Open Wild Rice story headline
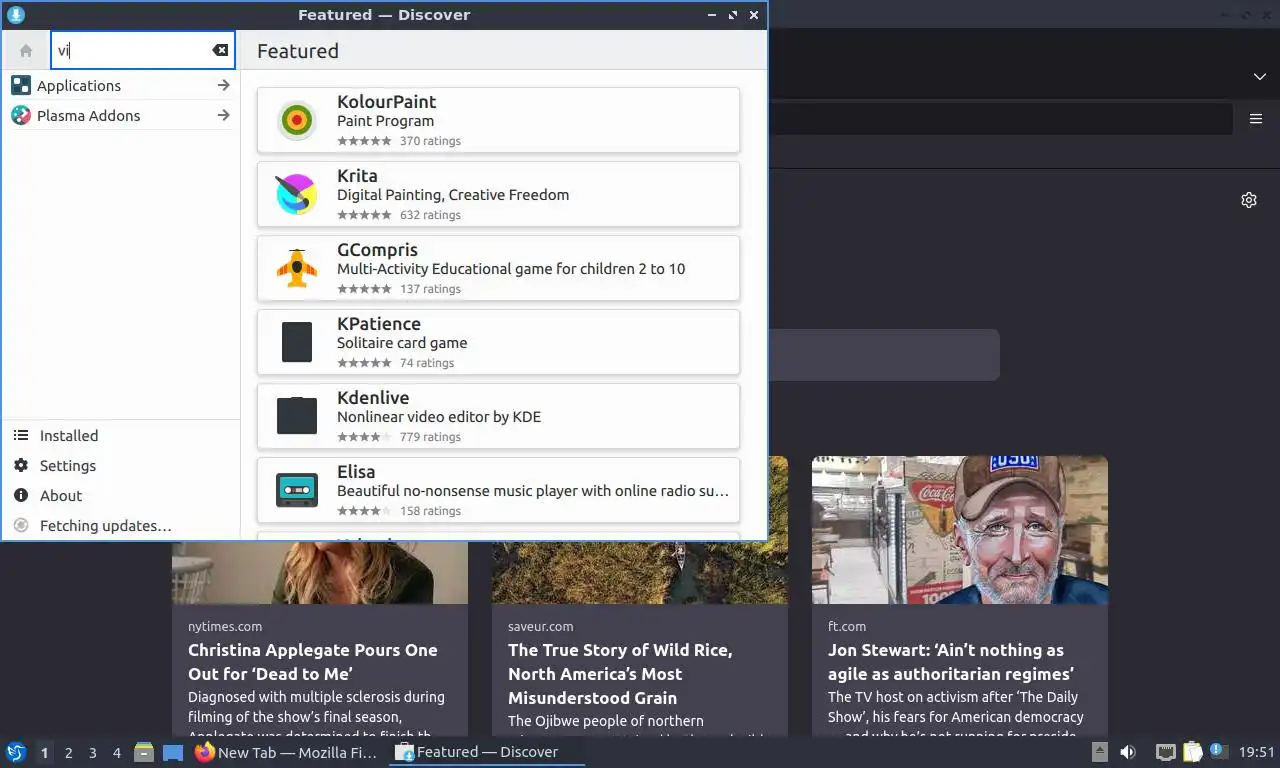 [x=620, y=674]
